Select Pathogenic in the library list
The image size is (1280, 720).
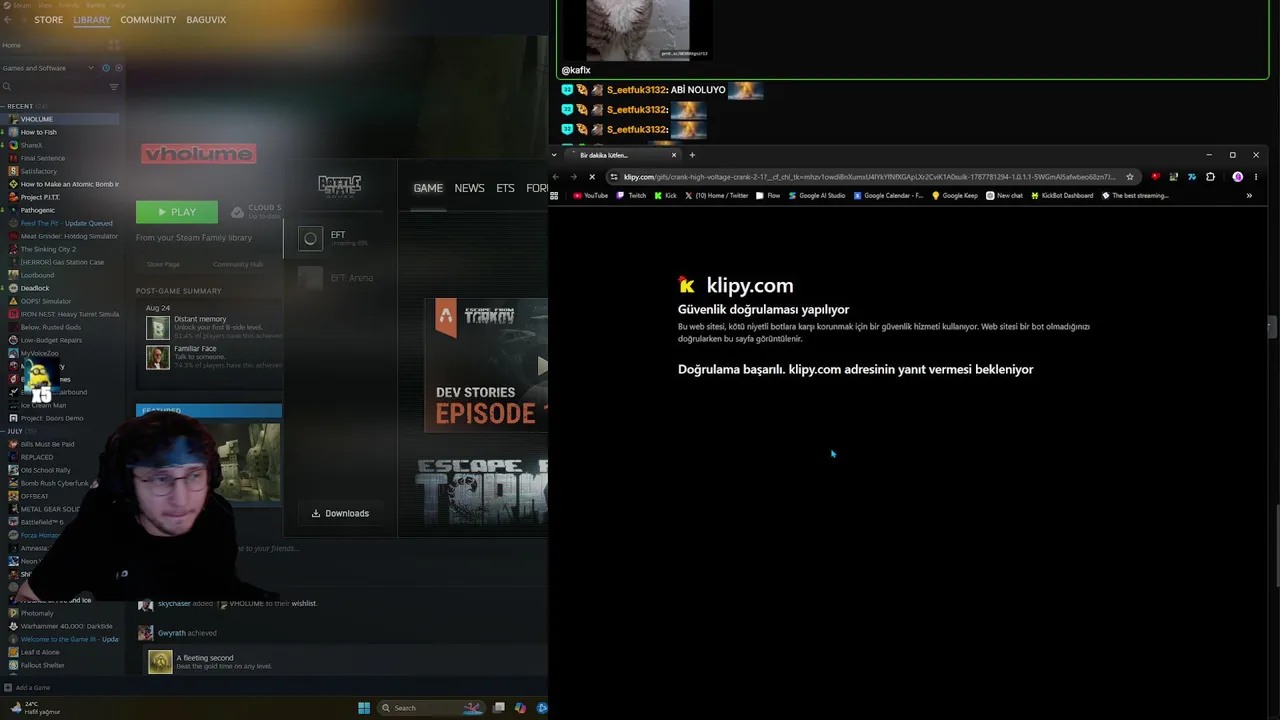(38, 210)
